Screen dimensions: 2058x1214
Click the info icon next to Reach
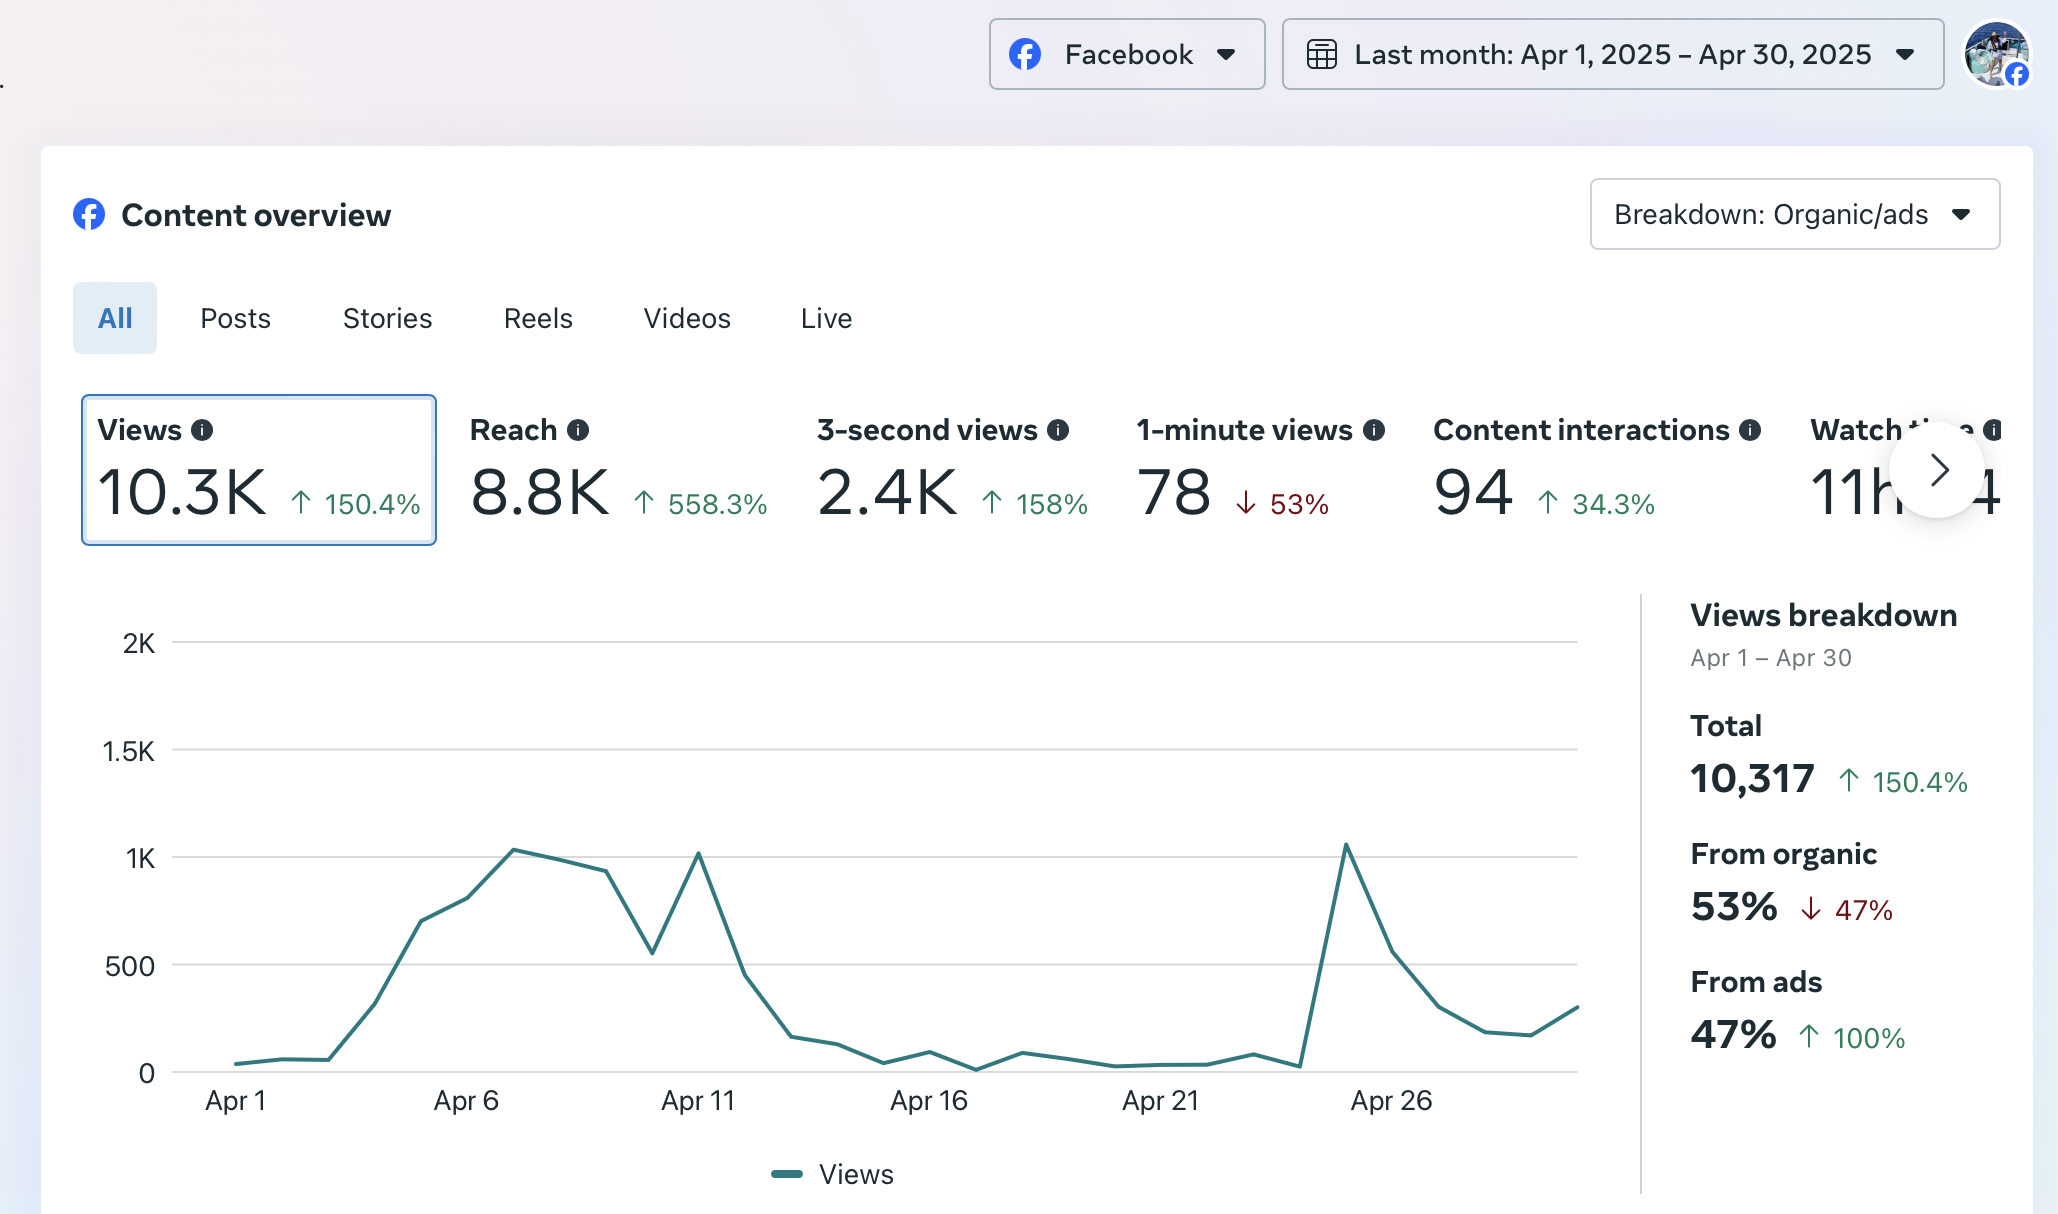578,430
